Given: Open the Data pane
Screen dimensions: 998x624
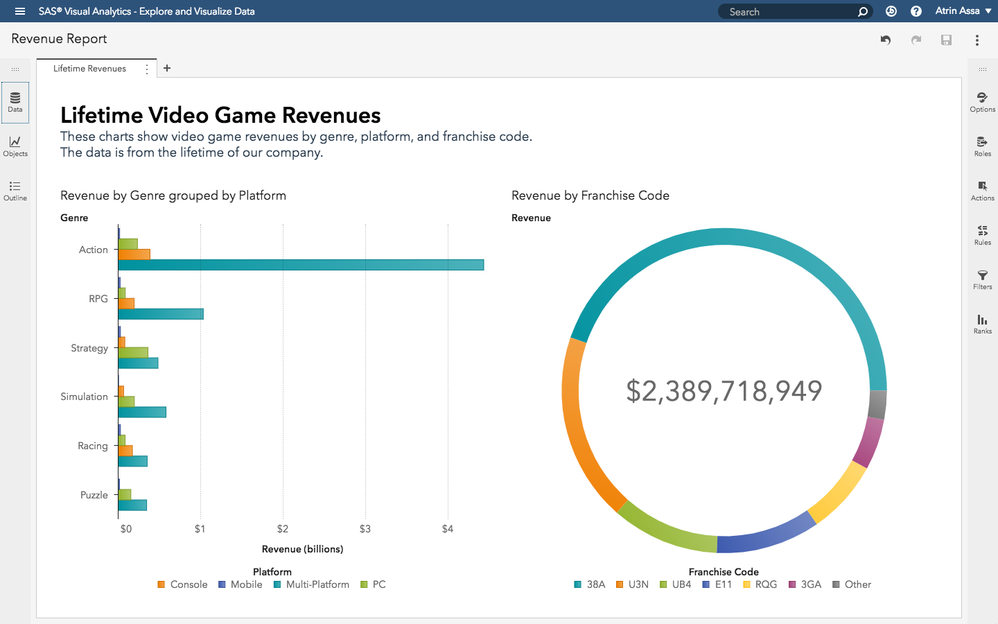Looking at the screenshot, I should [15, 101].
